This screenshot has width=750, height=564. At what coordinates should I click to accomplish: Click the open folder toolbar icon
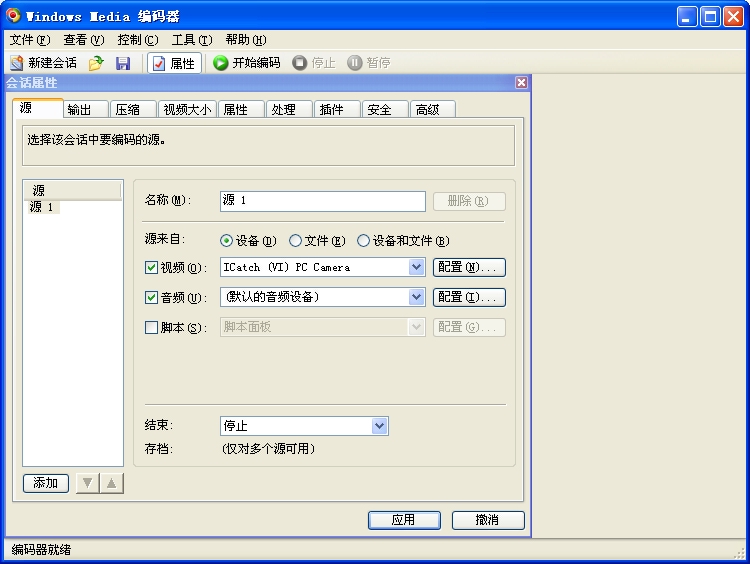click(96, 63)
